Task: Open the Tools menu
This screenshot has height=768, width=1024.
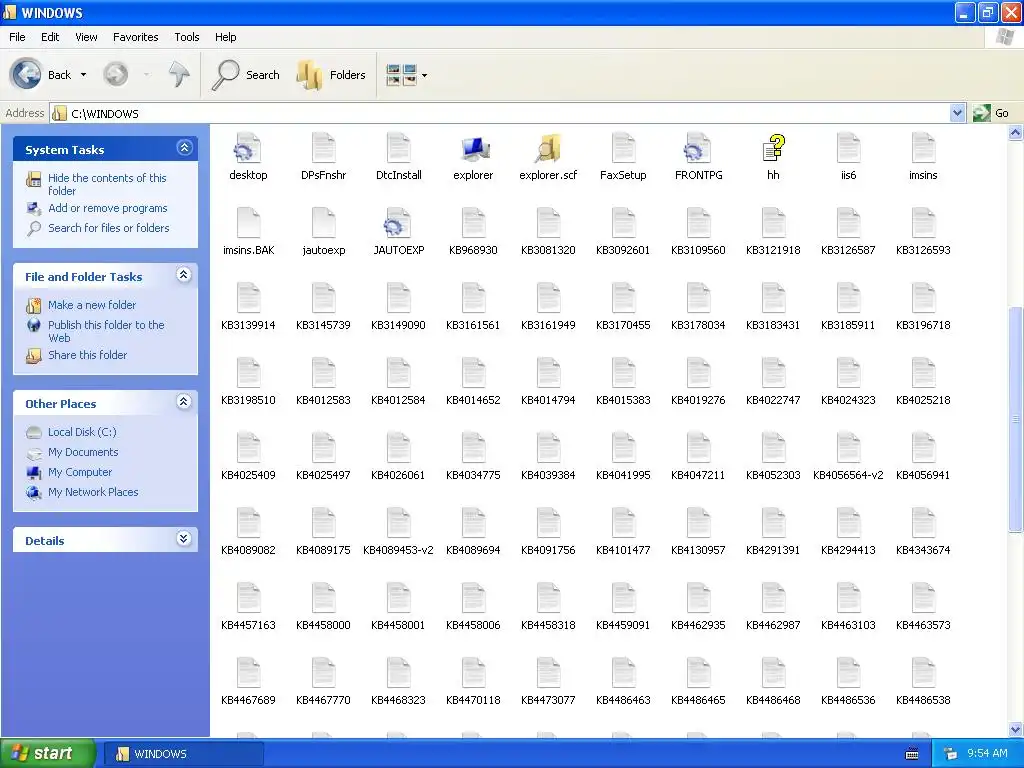Action: [x=187, y=37]
